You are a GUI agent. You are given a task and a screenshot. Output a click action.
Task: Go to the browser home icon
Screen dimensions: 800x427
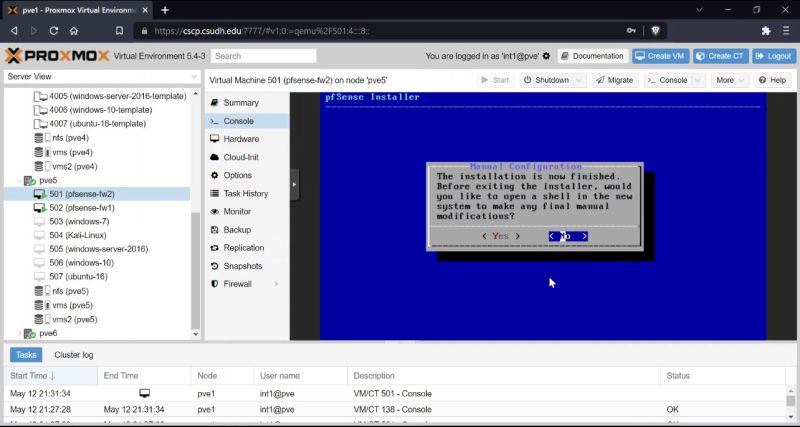[74, 31]
